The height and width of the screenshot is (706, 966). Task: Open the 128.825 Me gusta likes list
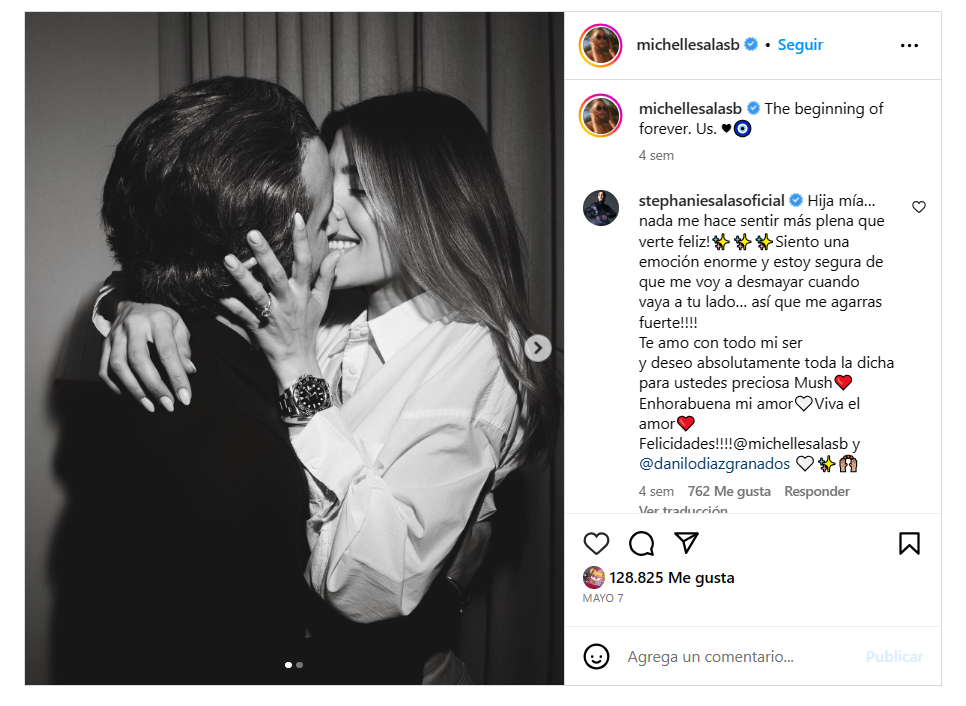671,578
